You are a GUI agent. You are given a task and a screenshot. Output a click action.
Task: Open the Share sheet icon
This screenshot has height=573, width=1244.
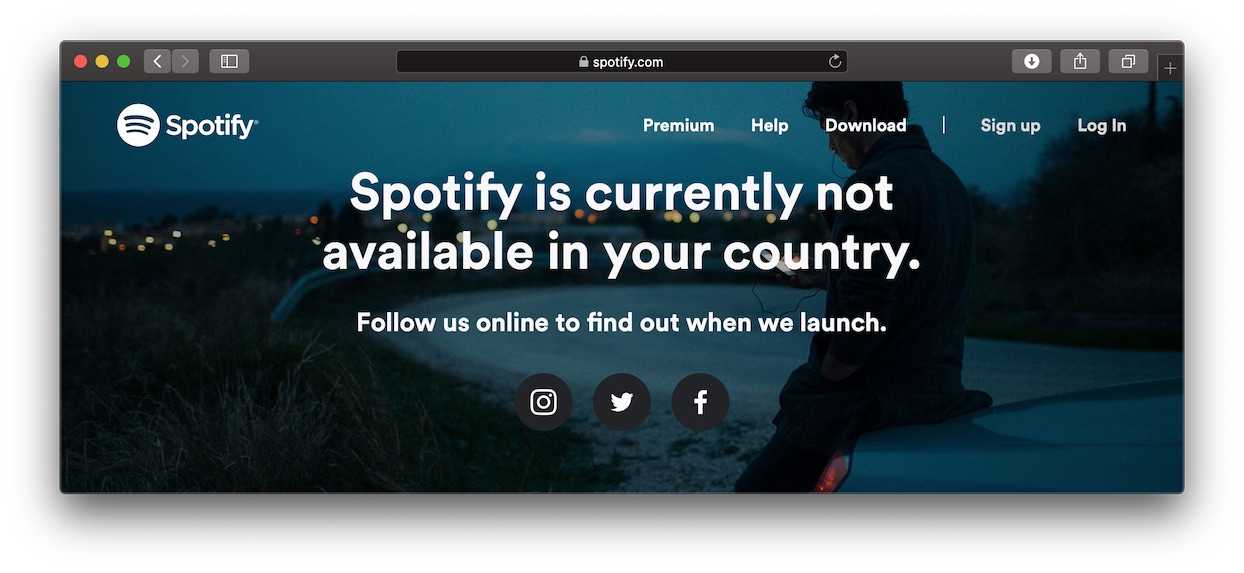tap(1080, 61)
